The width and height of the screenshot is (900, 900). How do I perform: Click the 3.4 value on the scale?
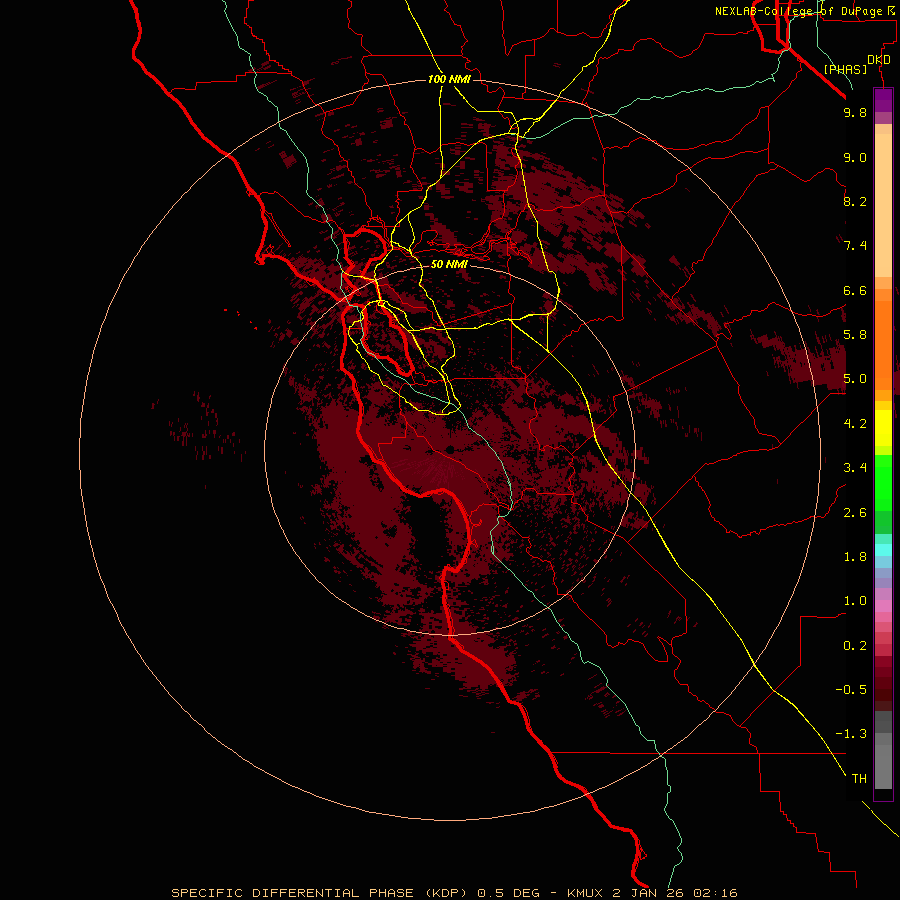(855, 468)
